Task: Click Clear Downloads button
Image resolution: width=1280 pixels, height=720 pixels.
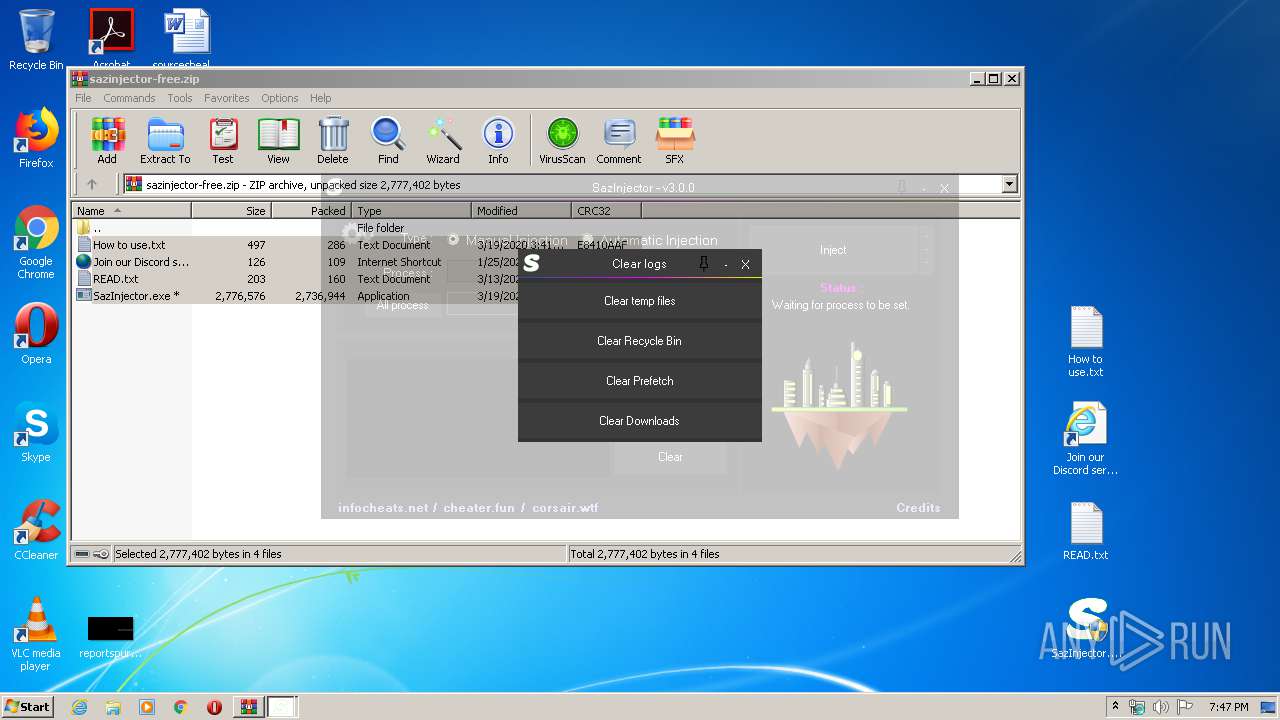Action: (640, 421)
